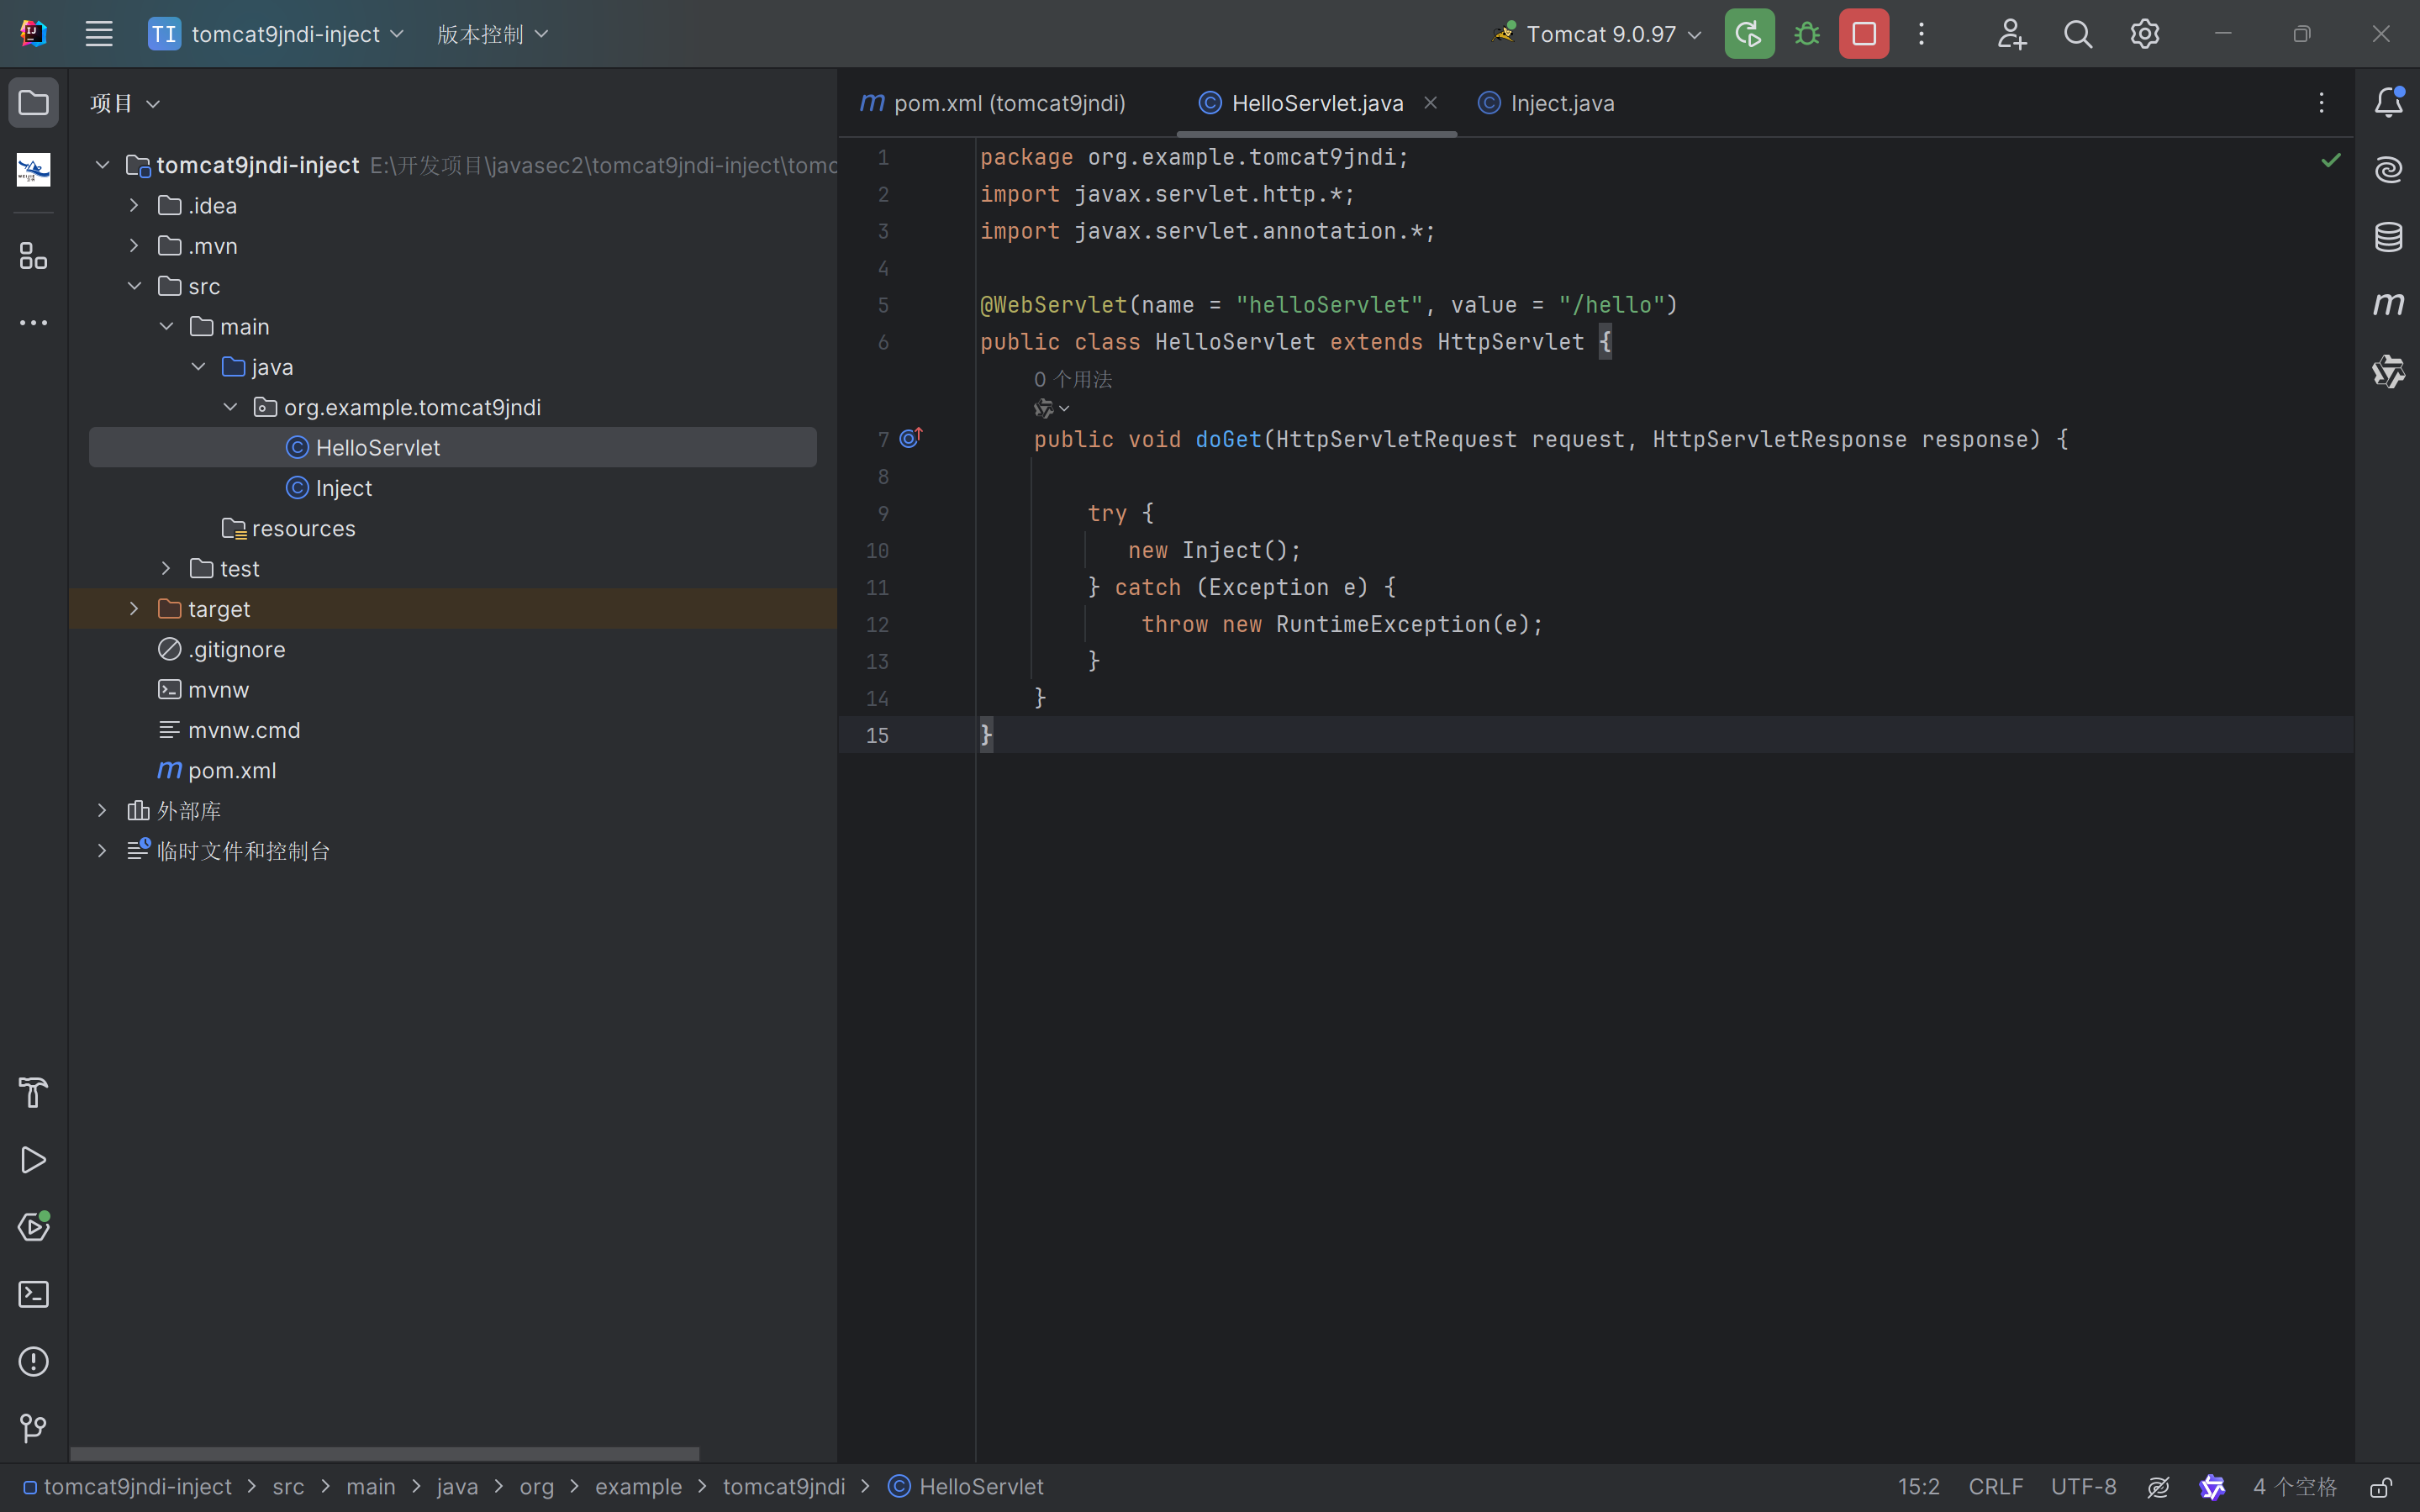Image resolution: width=2420 pixels, height=1512 pixels.
Task: Click the project tree horizontal scrollbar
Action: (384, 1453)
